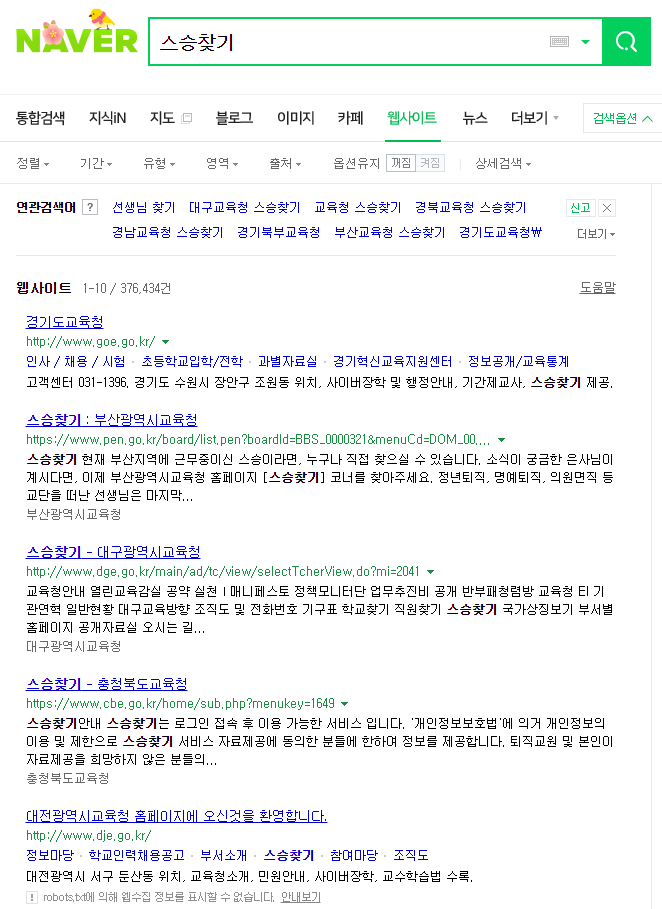Screen dimensions: 662x909
Task: Open 인사 / 채용 / 시험 sublink
Action: click(x=75, y=362)
